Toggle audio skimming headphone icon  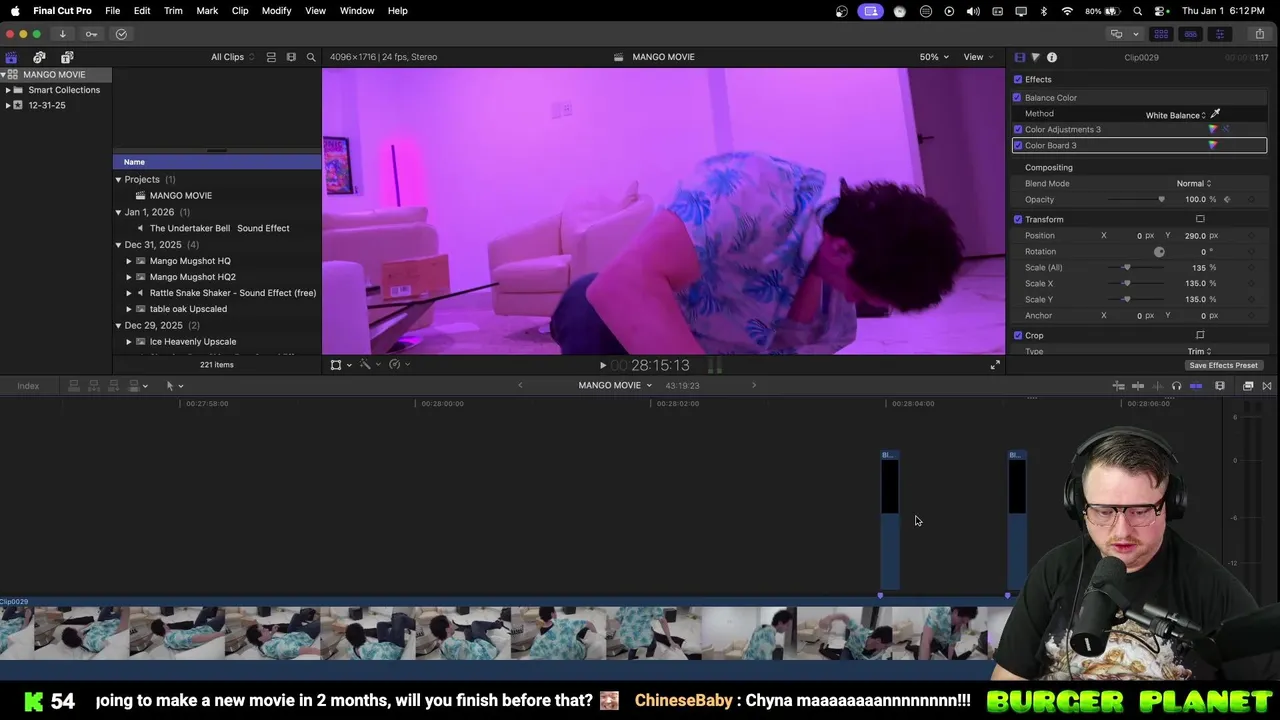click(x=1176, y=386)
